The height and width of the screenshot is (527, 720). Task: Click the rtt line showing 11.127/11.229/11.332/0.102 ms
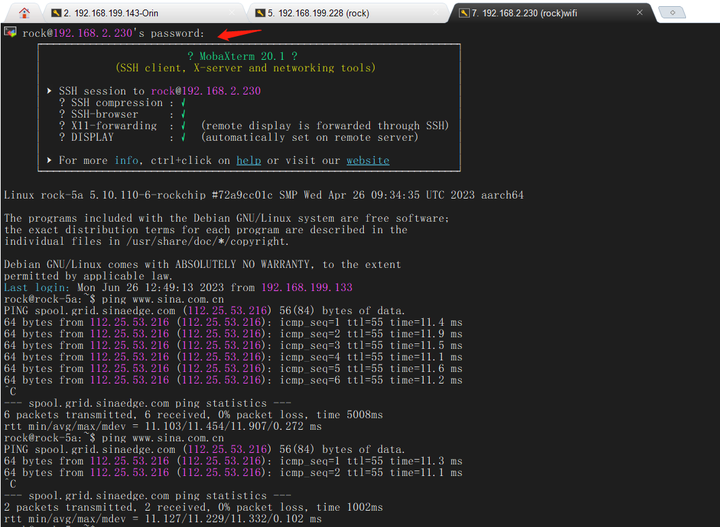[163, 519]
